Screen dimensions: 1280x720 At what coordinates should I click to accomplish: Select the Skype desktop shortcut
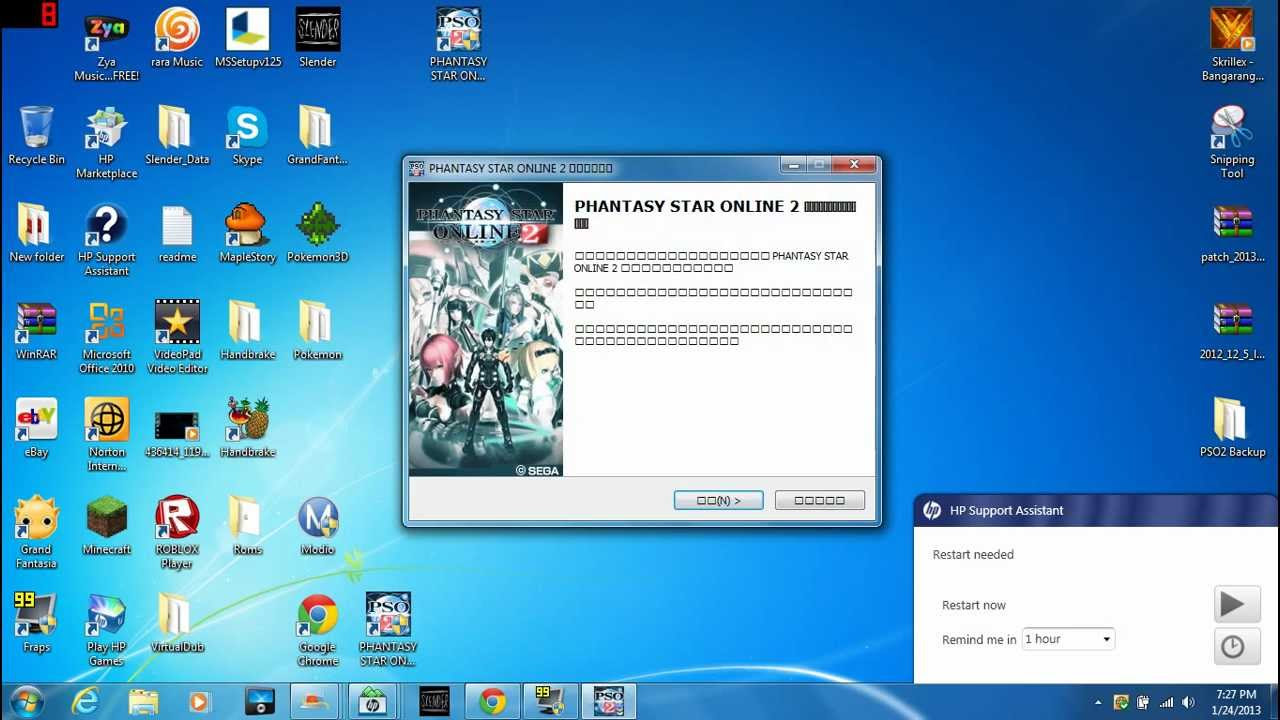click(247, 136)
